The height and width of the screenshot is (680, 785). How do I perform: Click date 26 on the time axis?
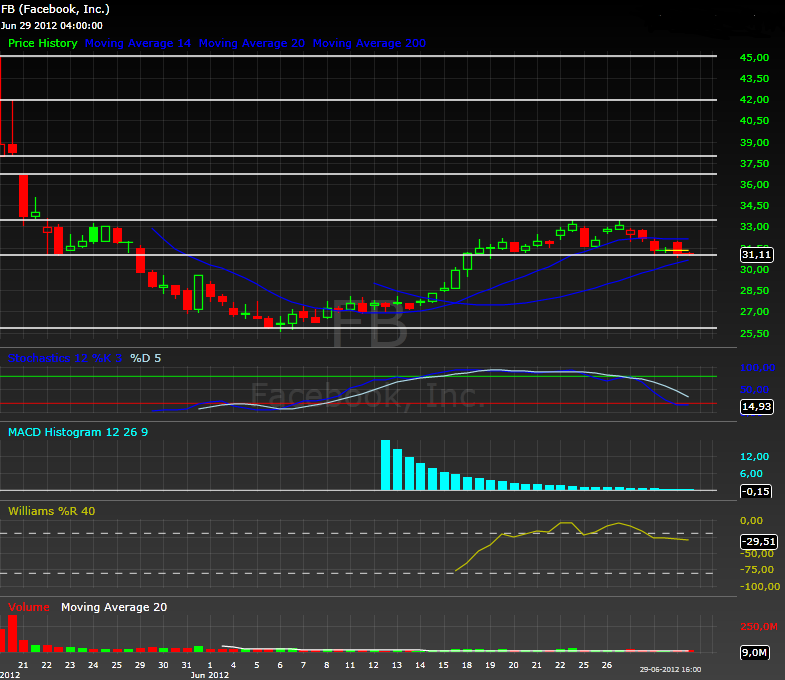coord(607,665)
